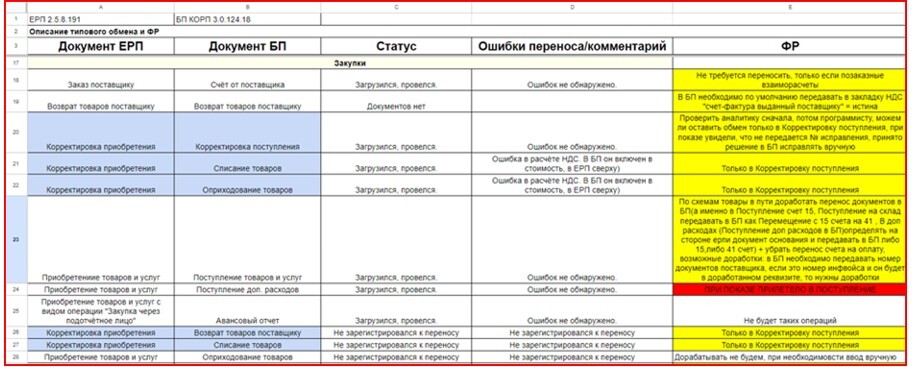
Task: Select row header 25
Action: click(15, 311)
